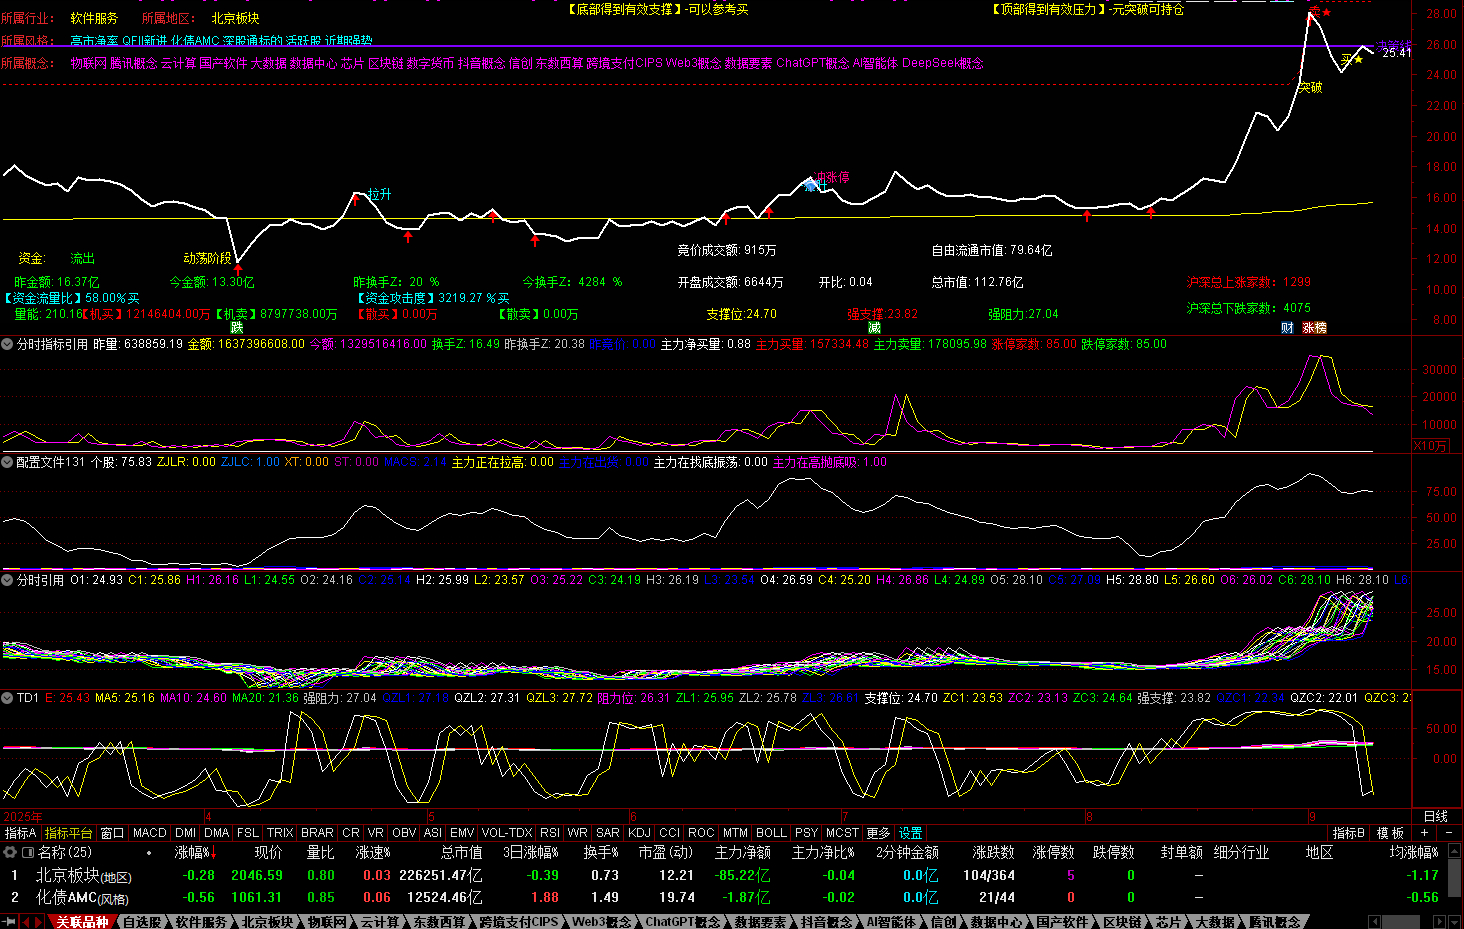
Task: Click the 2025年 label on time axis
Action: tap(22, 817)
